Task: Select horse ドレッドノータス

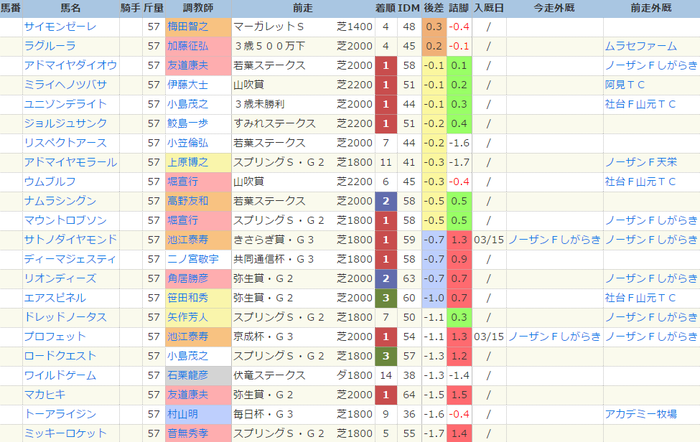Action: [66, 317]
